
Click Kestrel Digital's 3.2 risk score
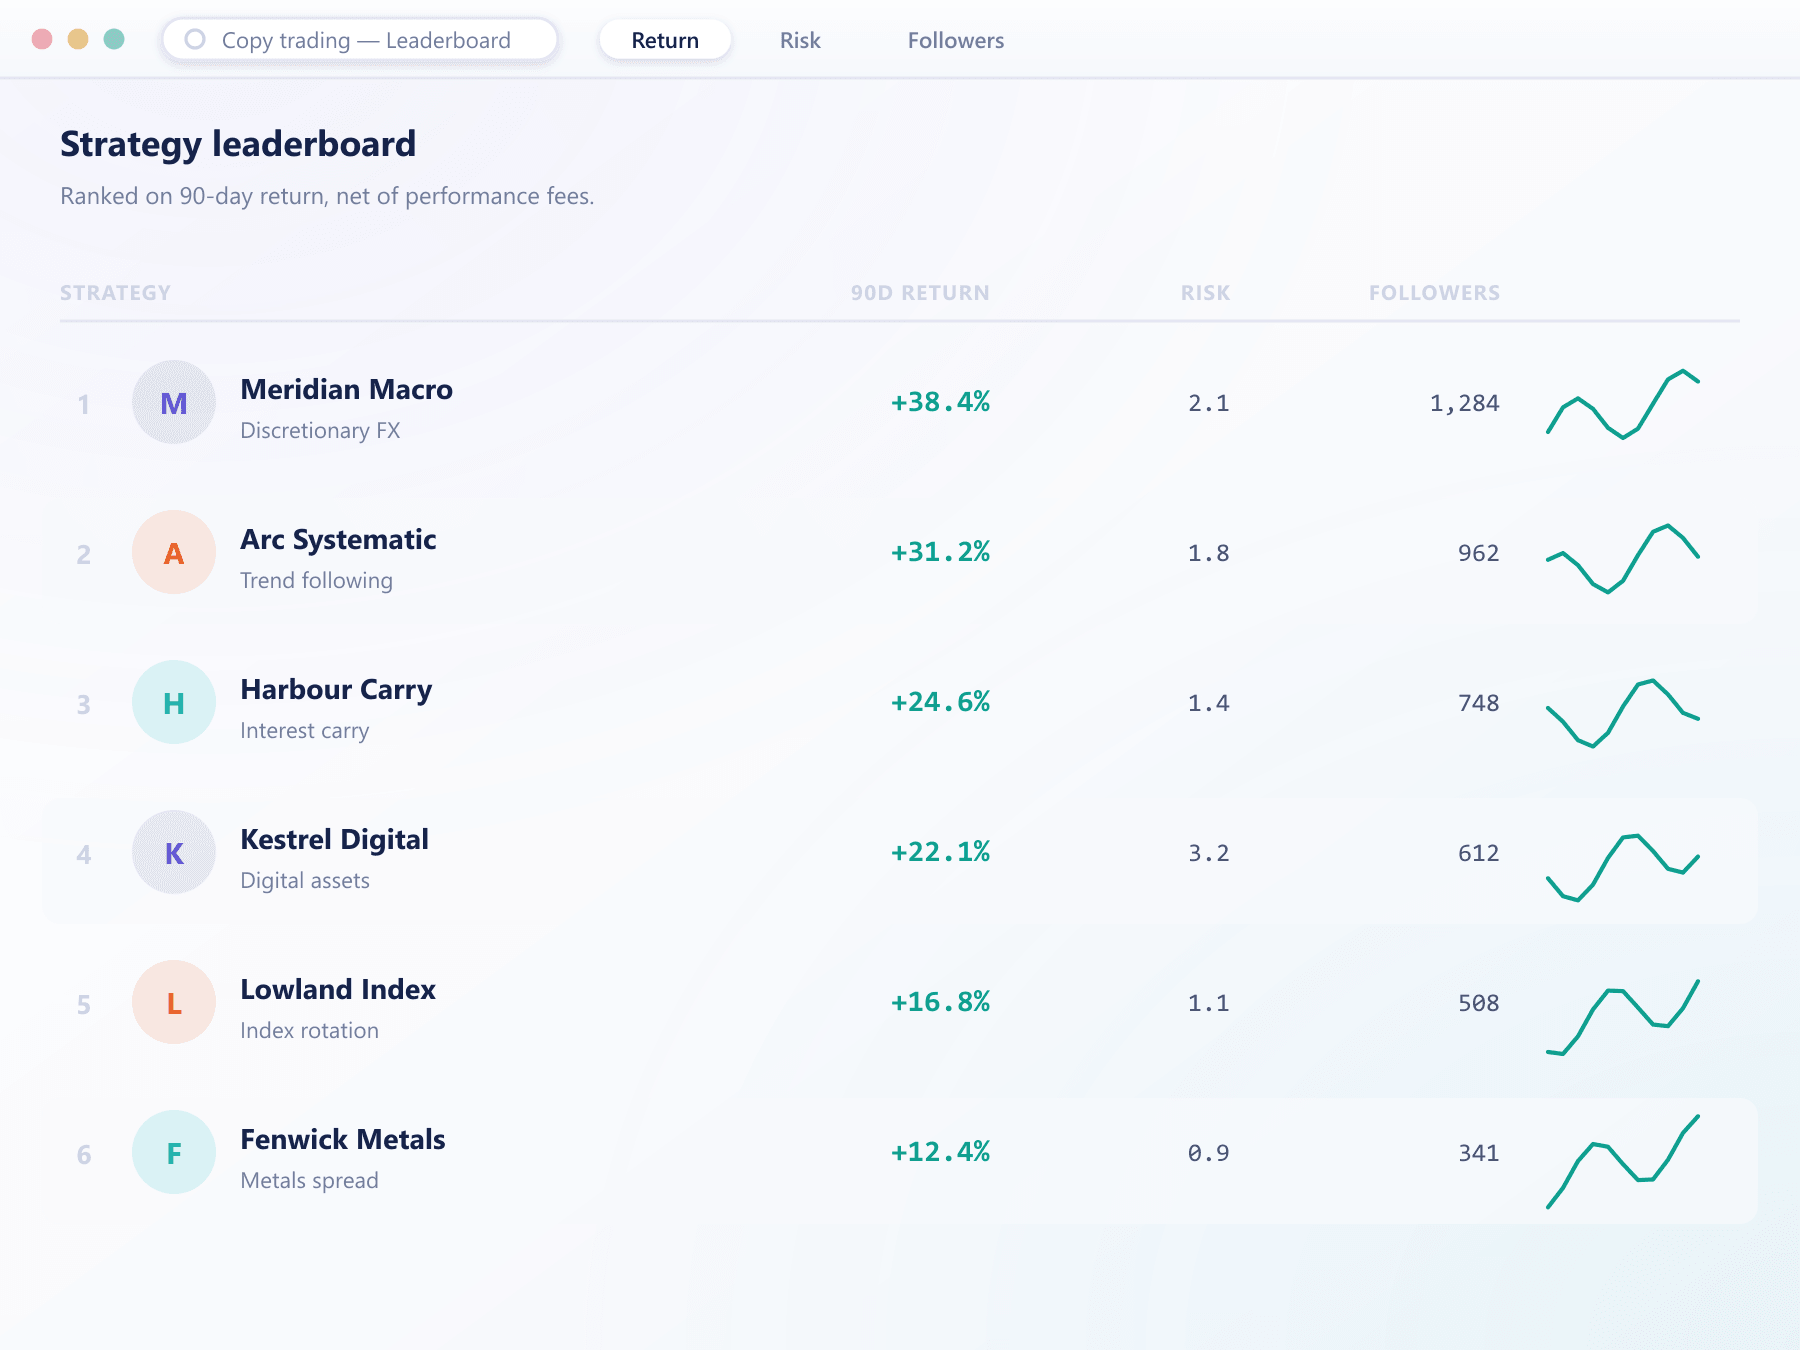pos(1208,853)
